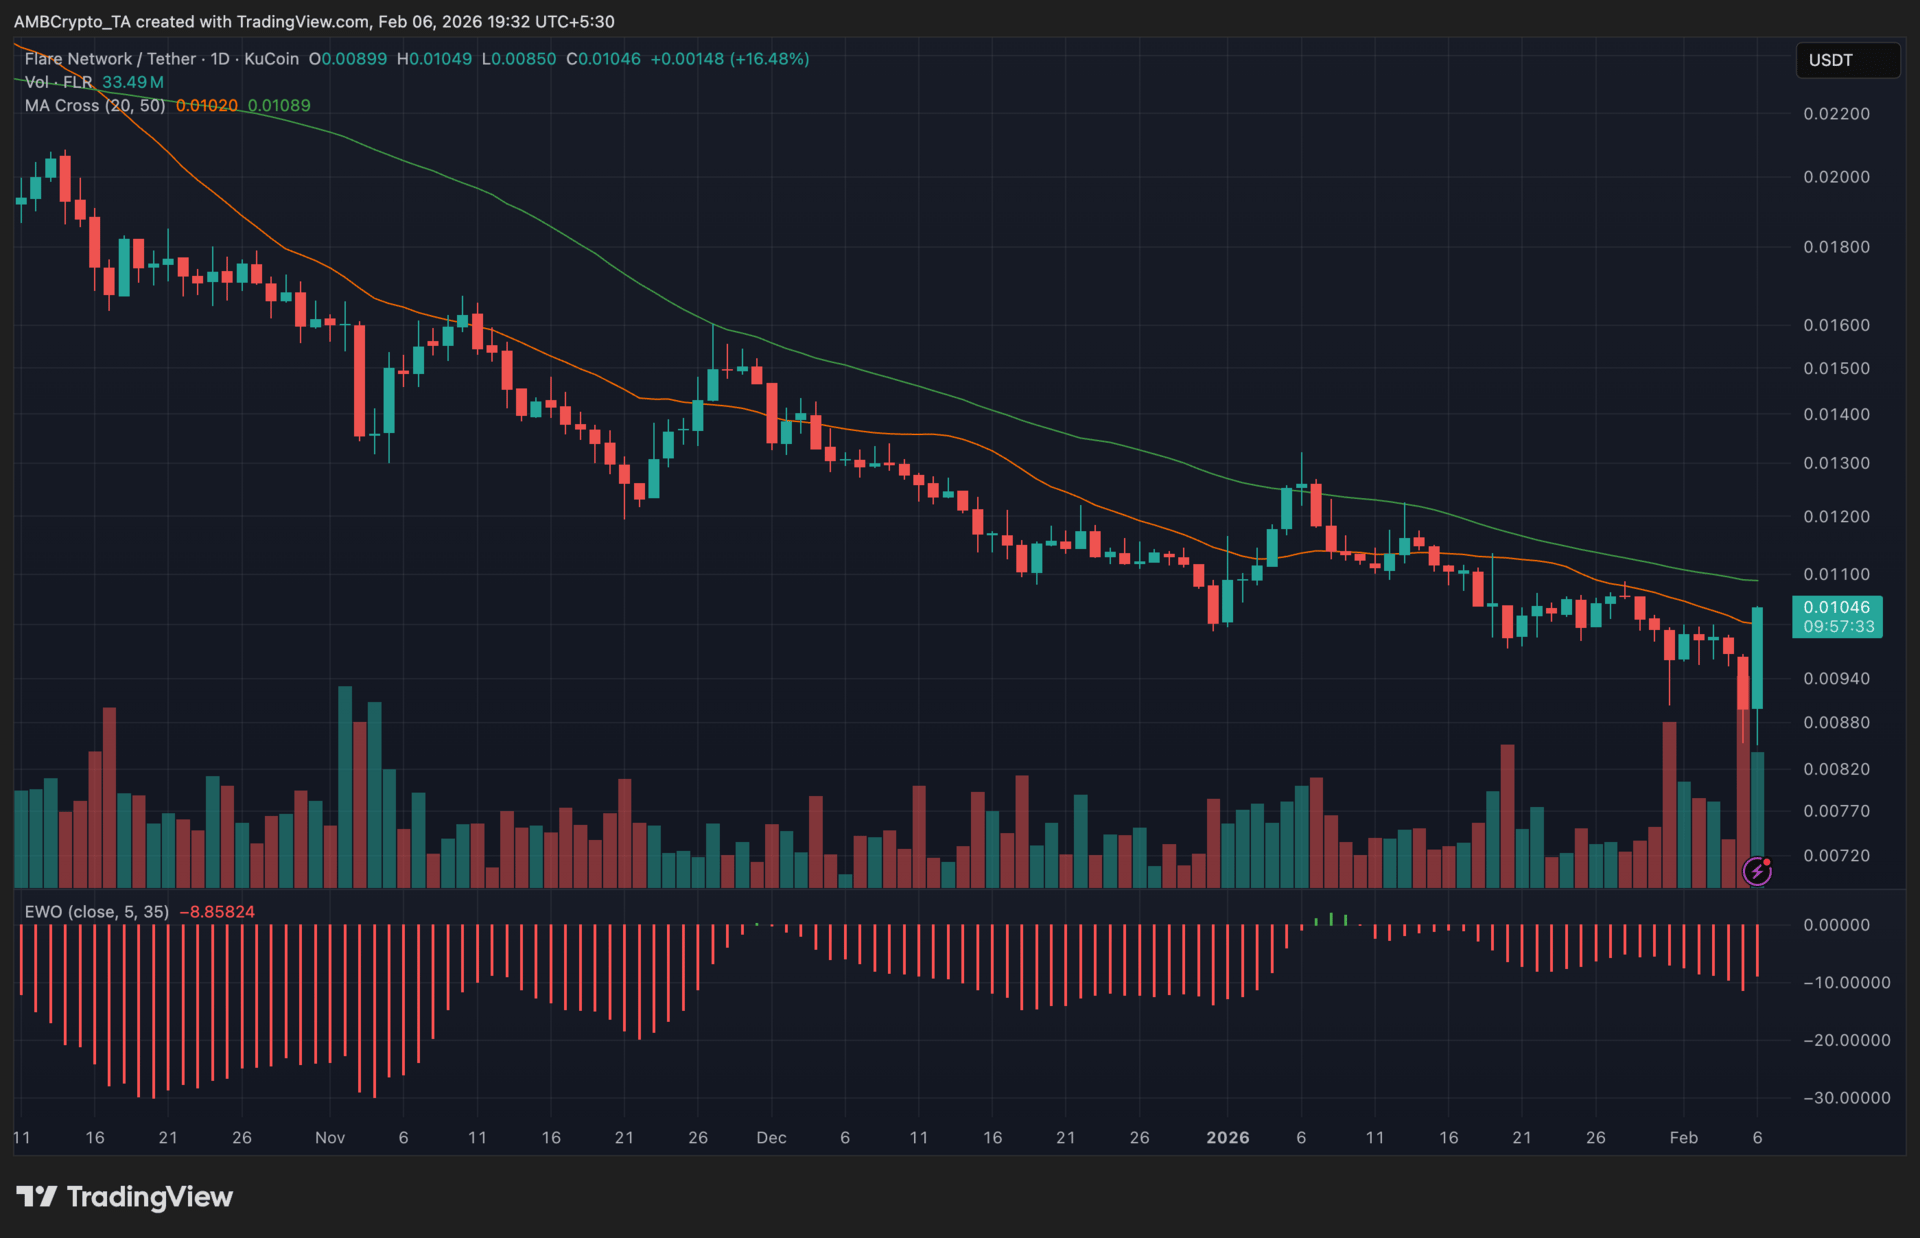Click the orange MA value 0.01020

(207, 105)
